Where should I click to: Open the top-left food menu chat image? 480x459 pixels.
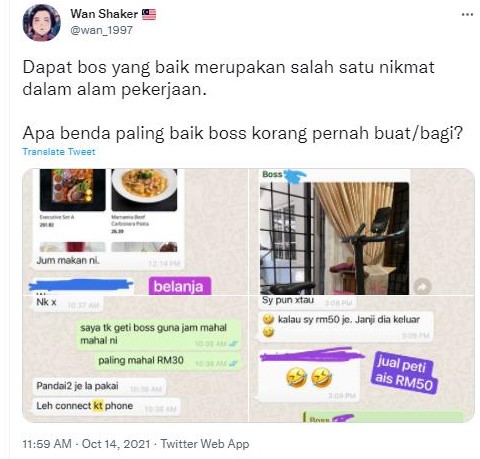(135, 232)
